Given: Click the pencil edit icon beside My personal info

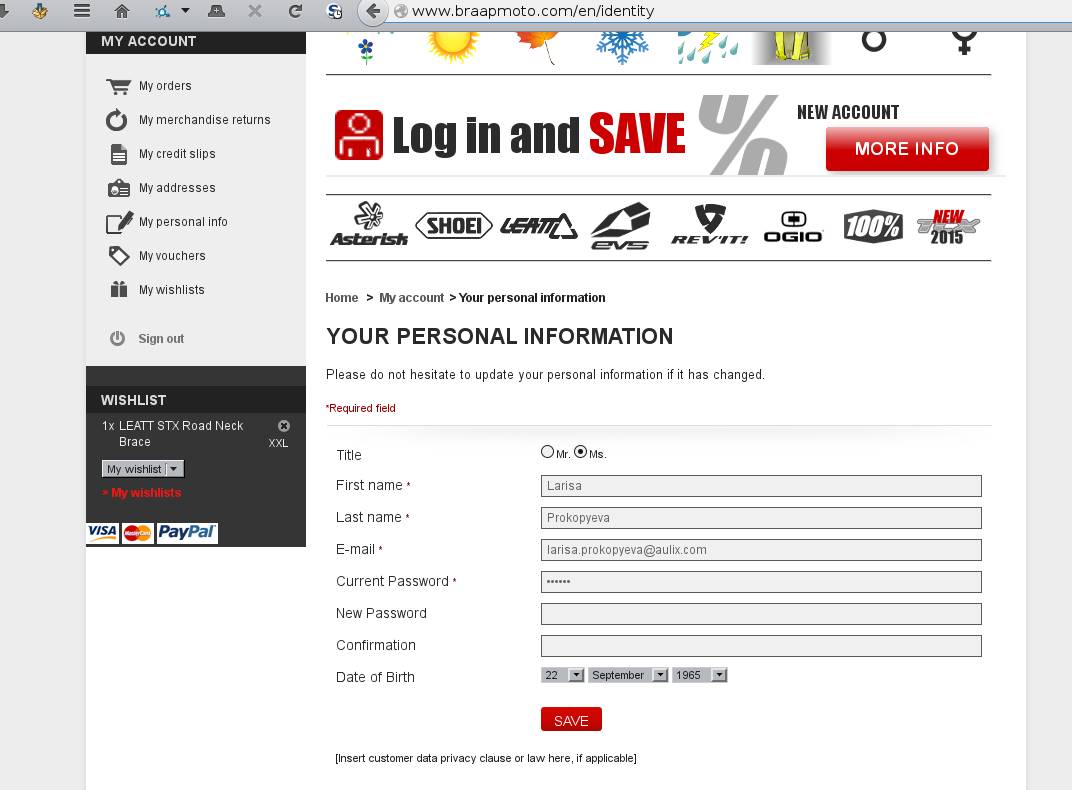Looking at the screenshot, I should click(119, 222).
